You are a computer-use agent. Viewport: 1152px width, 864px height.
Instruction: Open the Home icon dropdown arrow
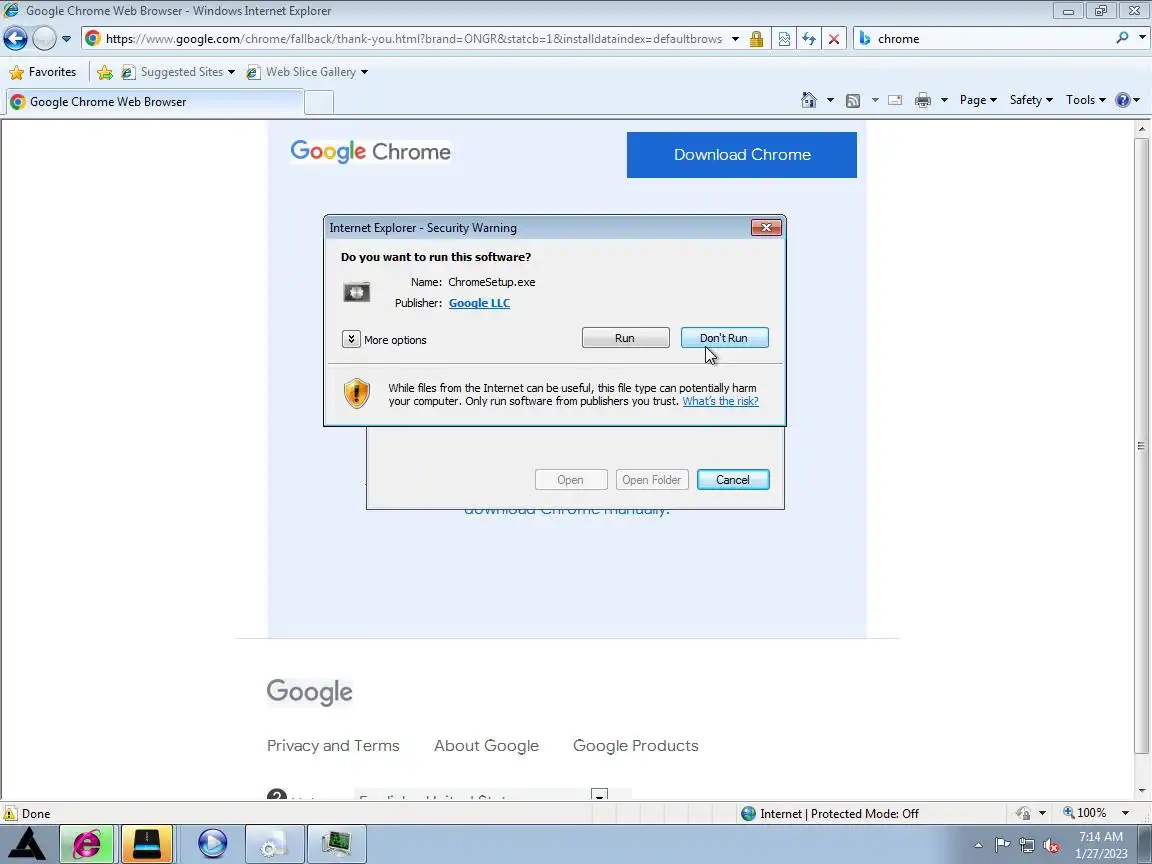pos(830,100)
